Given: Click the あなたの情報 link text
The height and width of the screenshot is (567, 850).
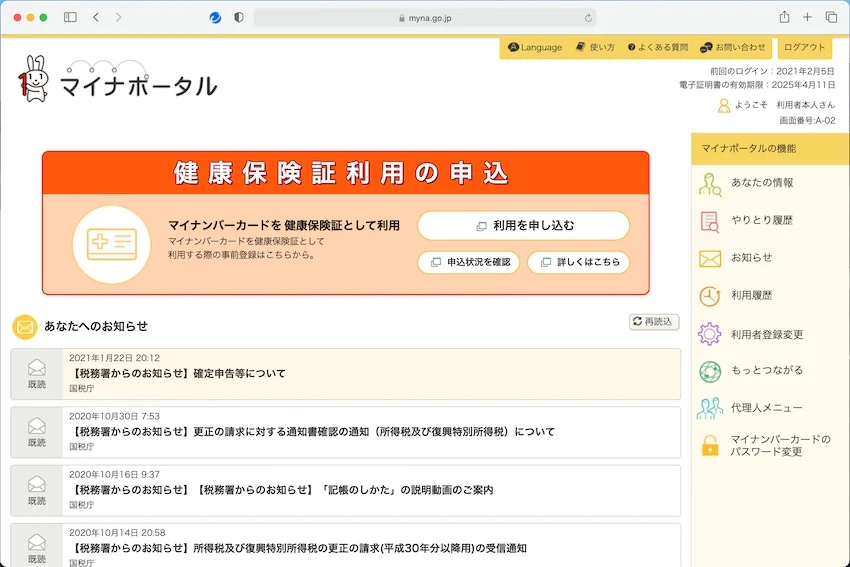Looking at the screenshot, I should pyautogui.click(x=762, y=183).
